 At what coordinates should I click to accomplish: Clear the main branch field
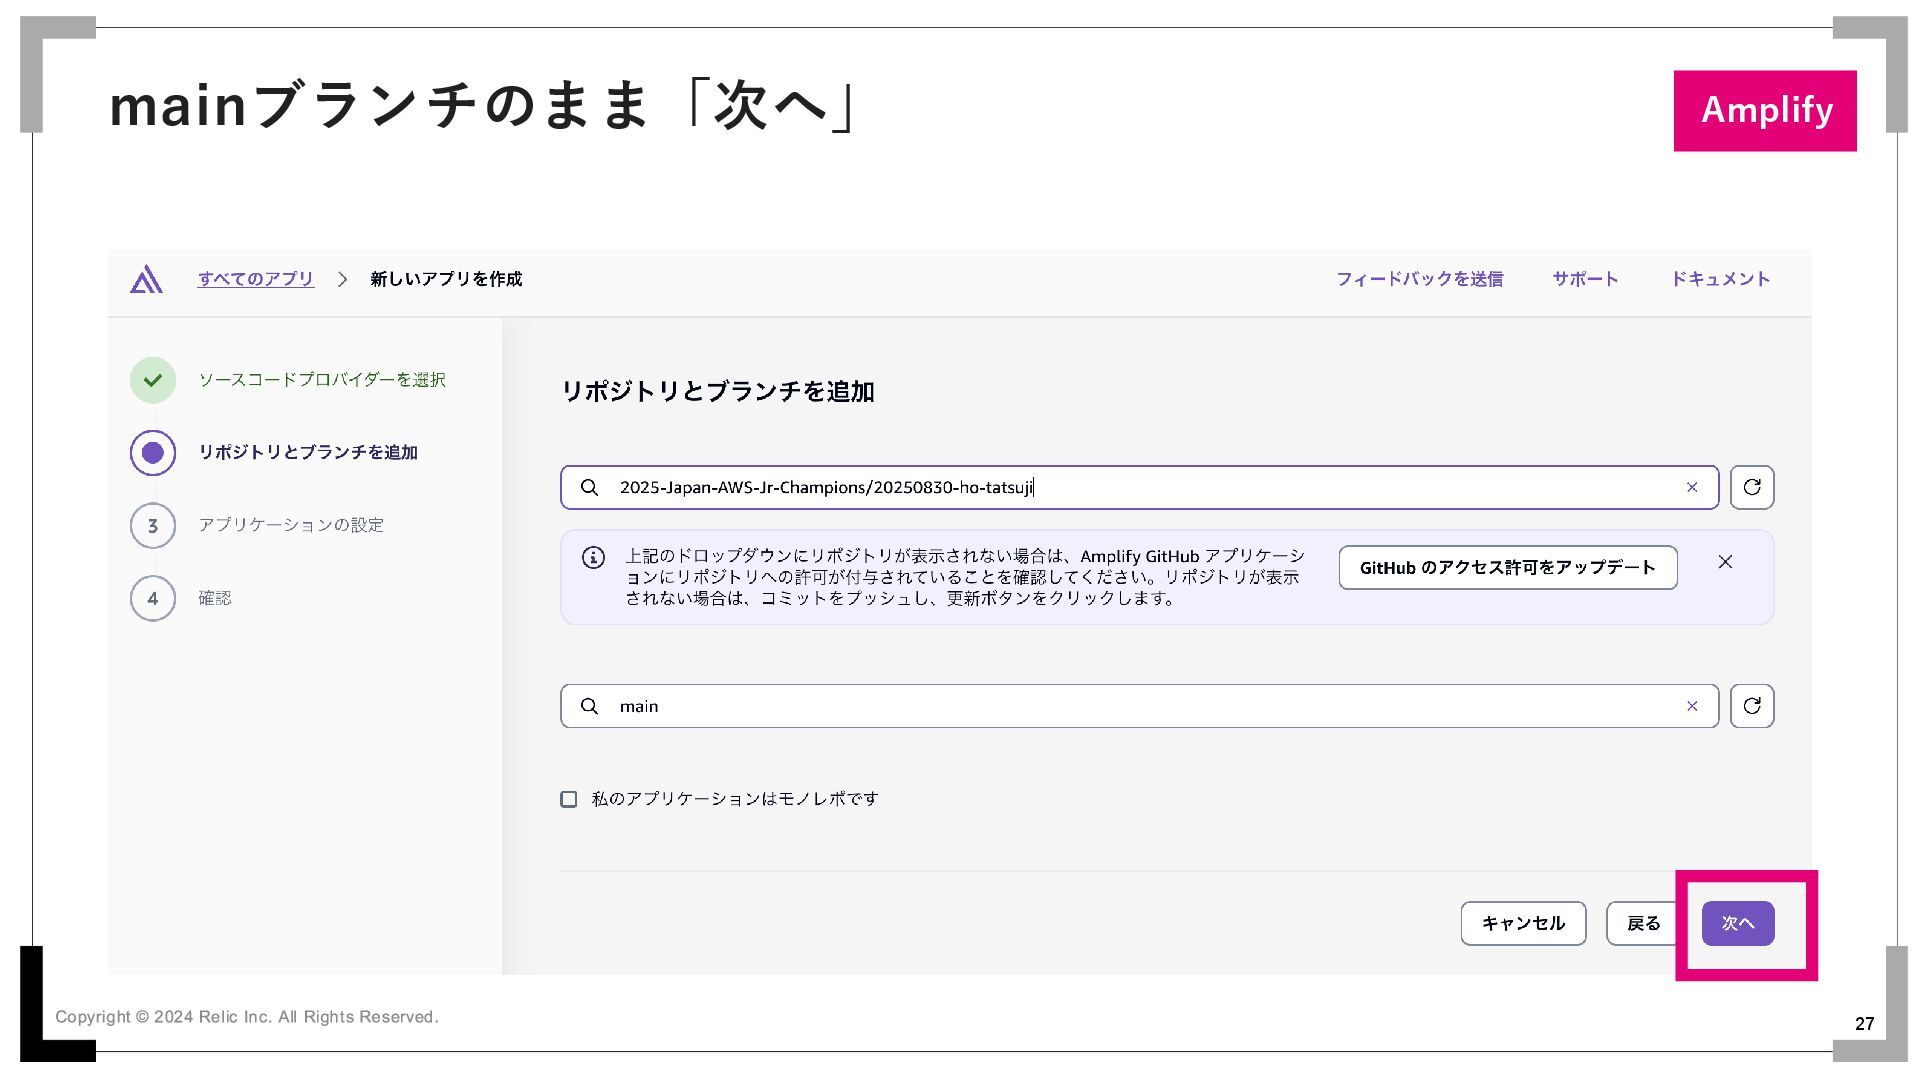[x=1692, y=706]
